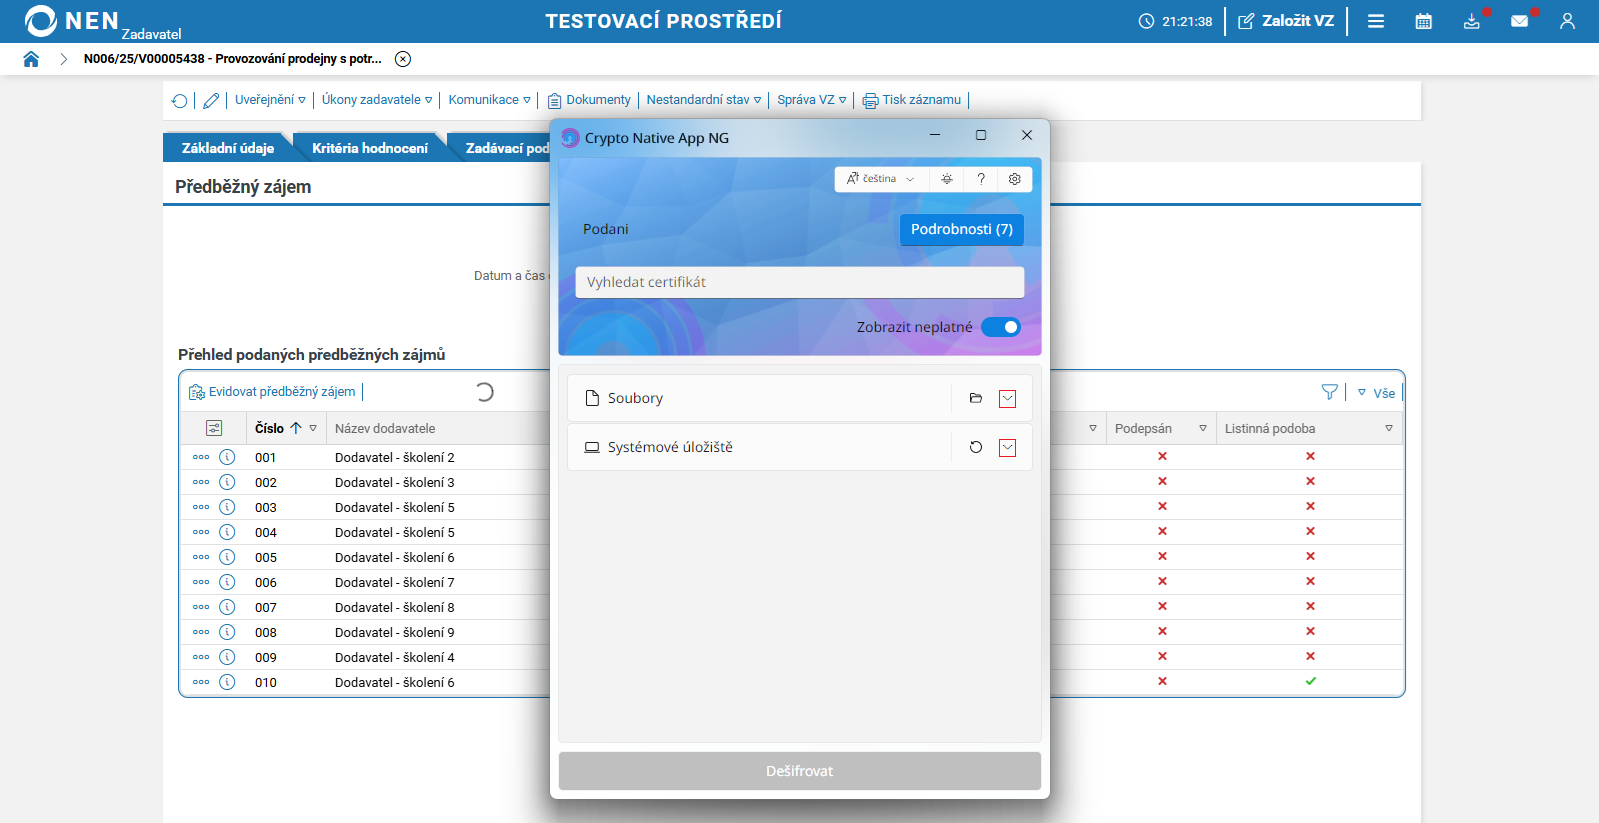Open row 001 three-dot actions menu
Screen dimensions: 1599x823
[x=201, y=457]
